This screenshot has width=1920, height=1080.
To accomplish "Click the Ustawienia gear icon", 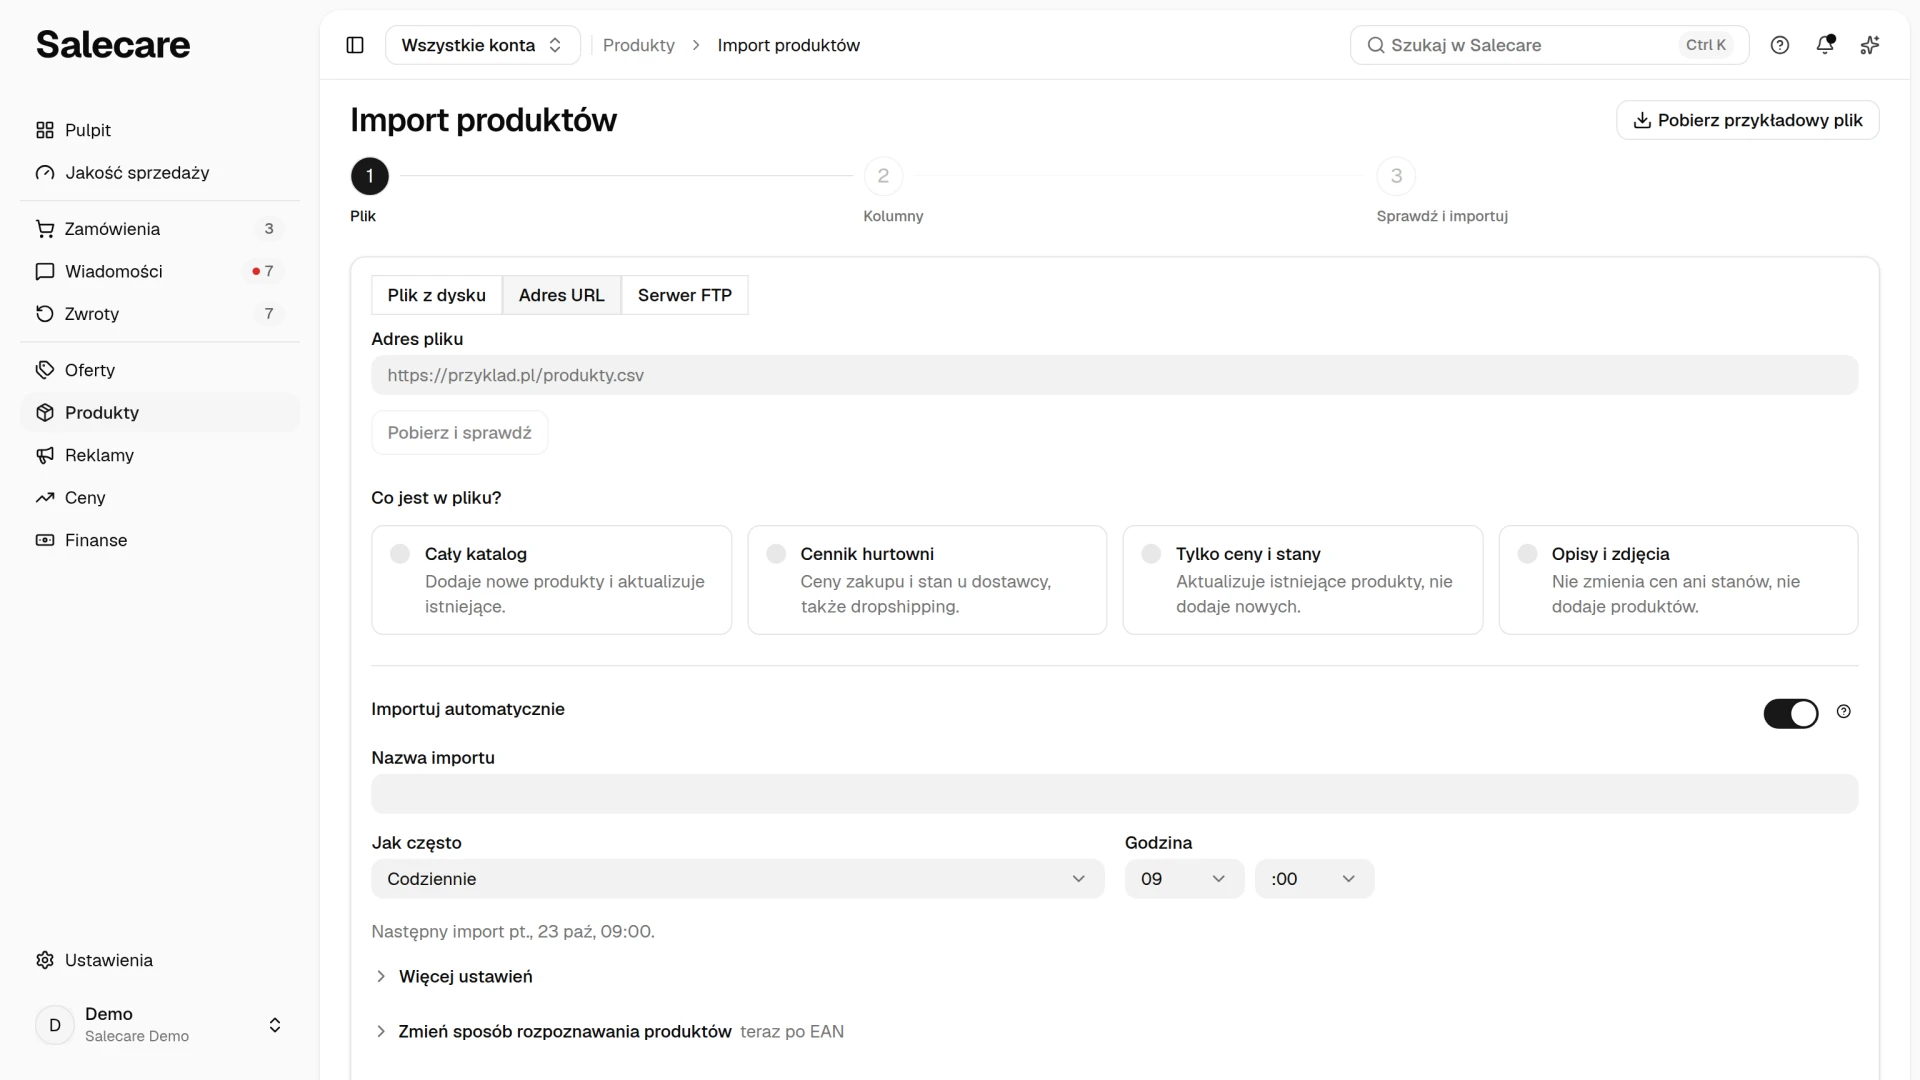I will click(45, 960).
